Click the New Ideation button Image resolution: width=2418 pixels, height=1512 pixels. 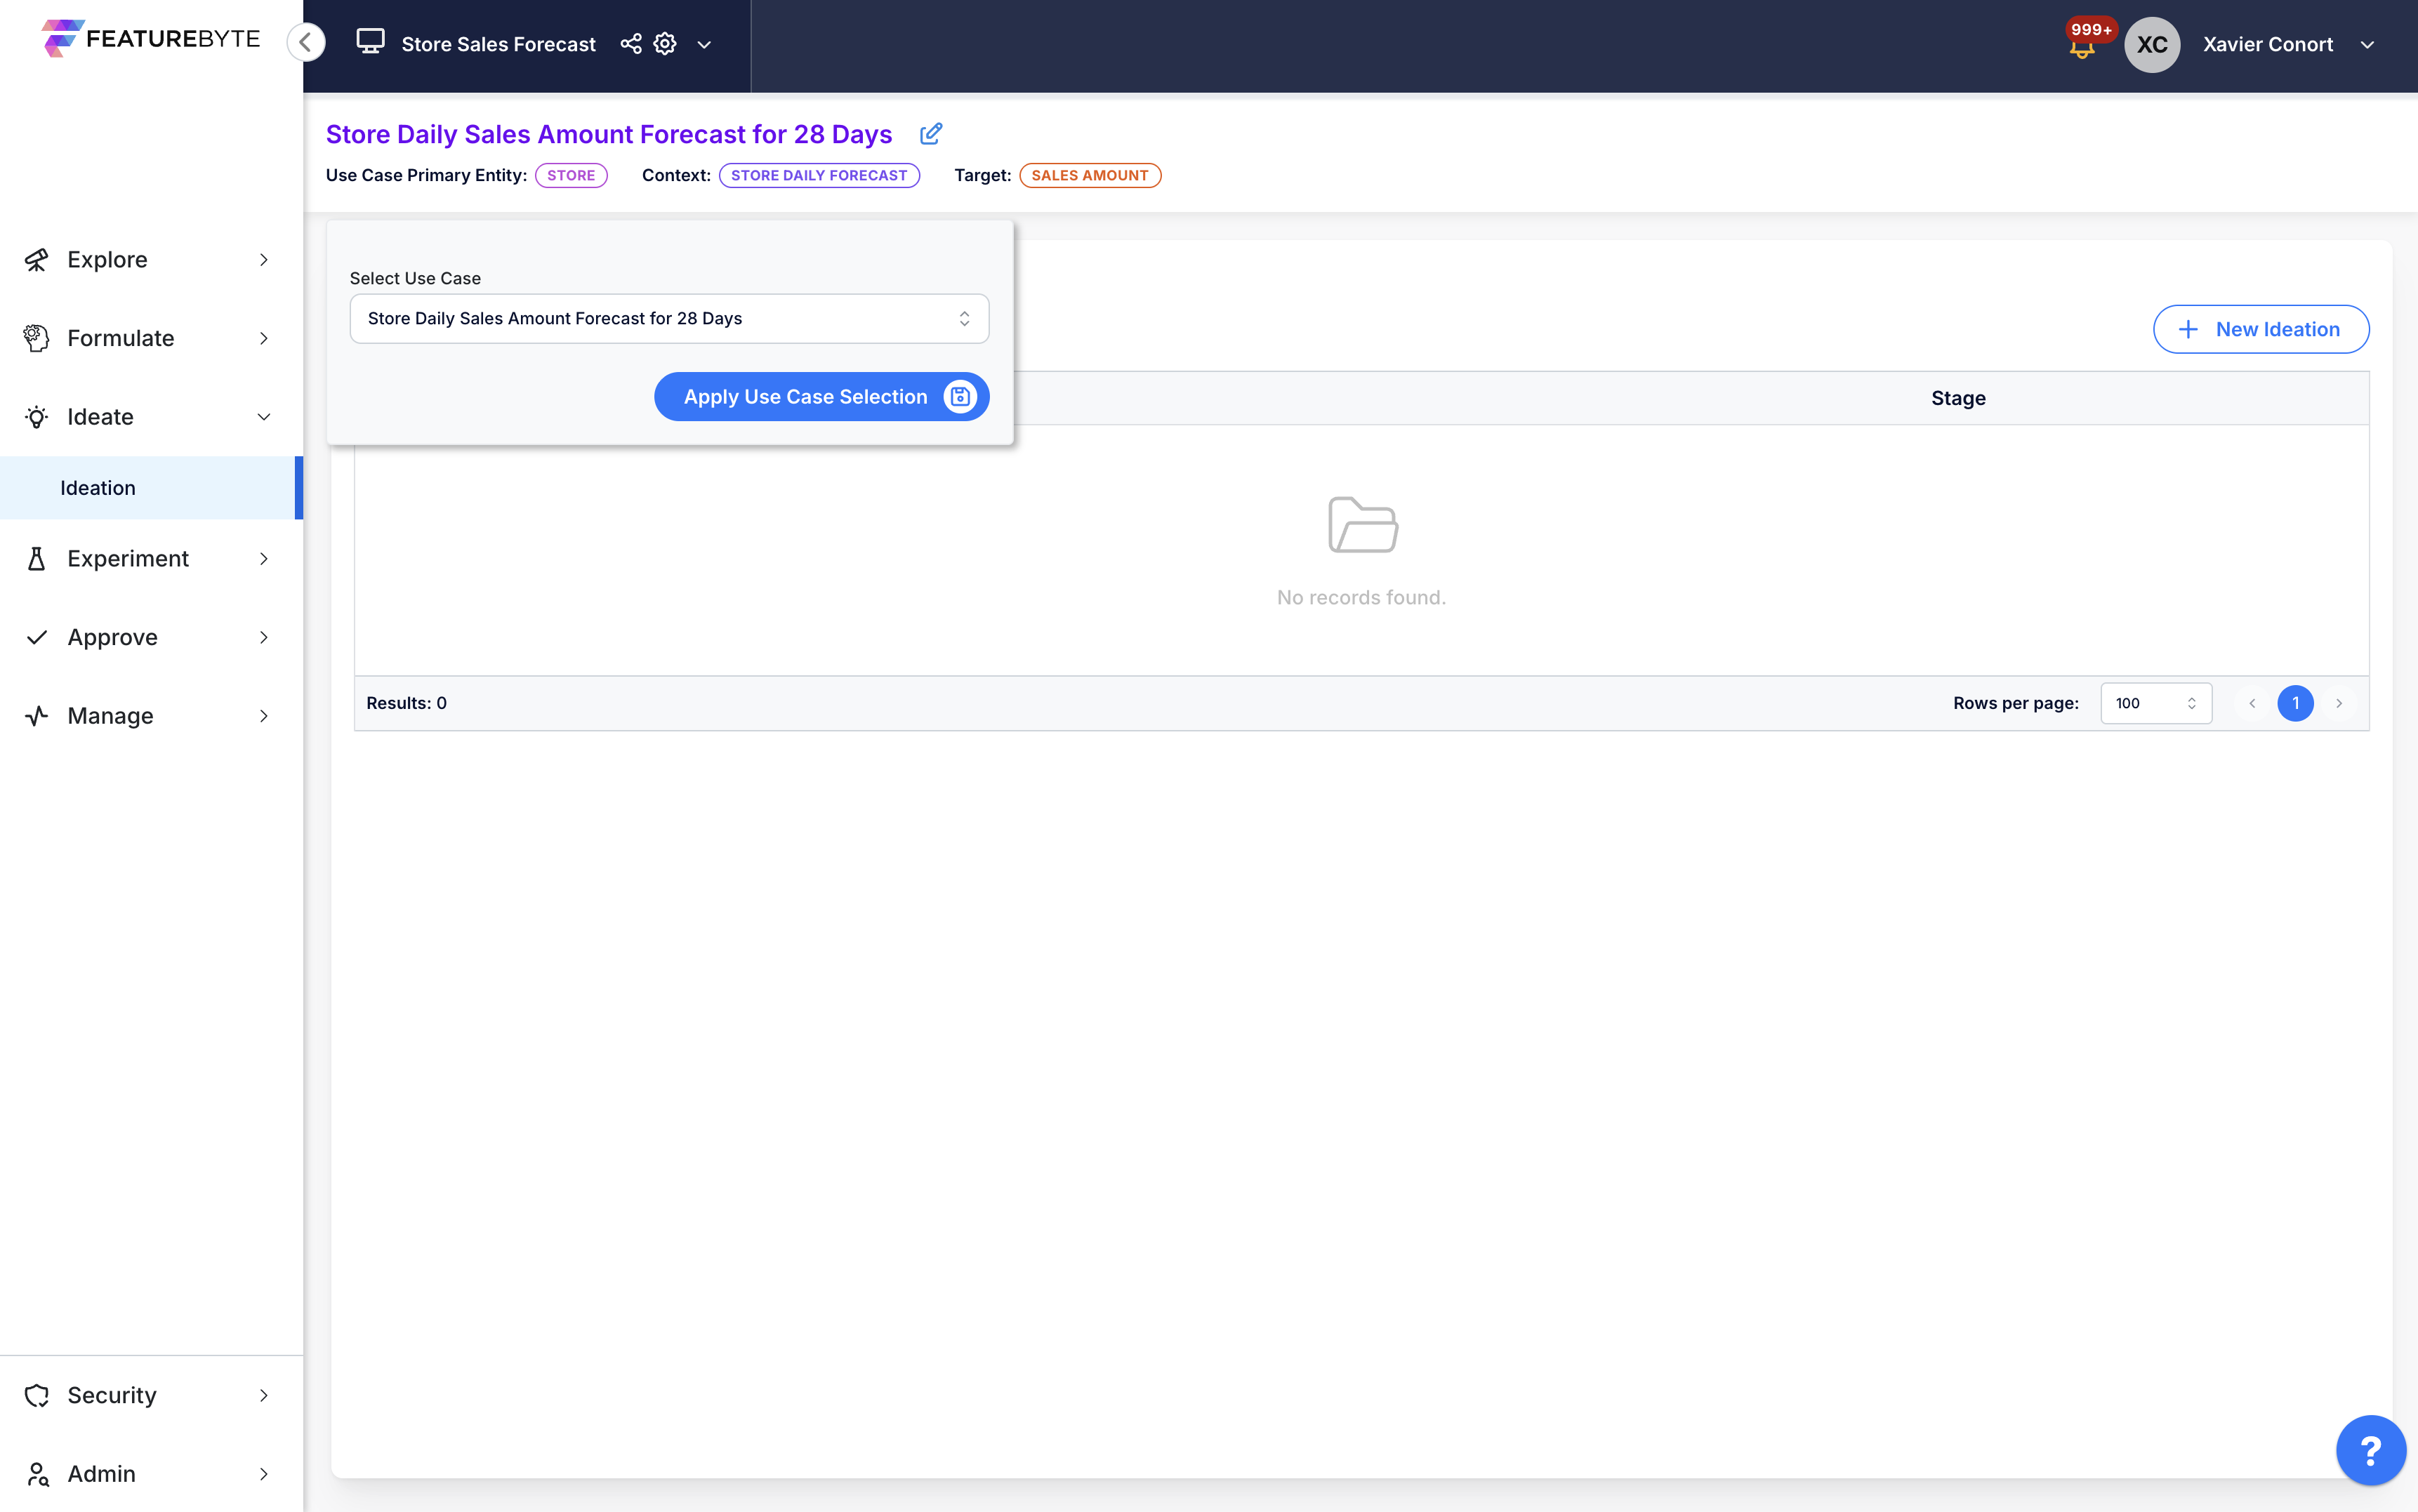coord(2260,329)
